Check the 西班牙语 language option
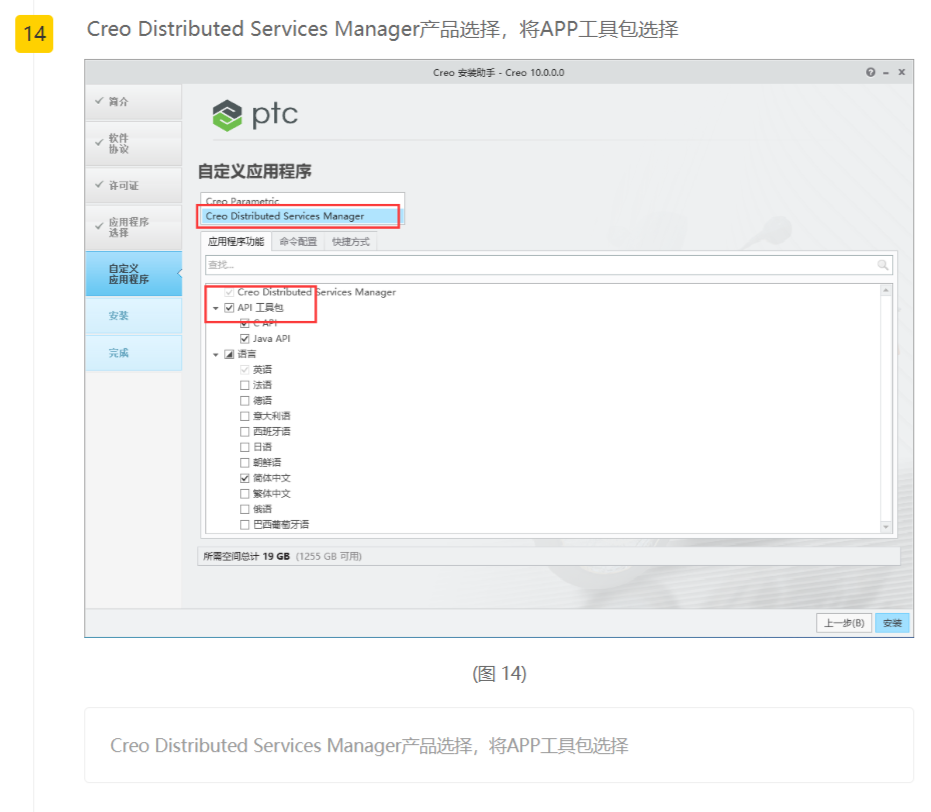Screen dimensions: 931x812 pyautogui.click(x=245, y=432)
